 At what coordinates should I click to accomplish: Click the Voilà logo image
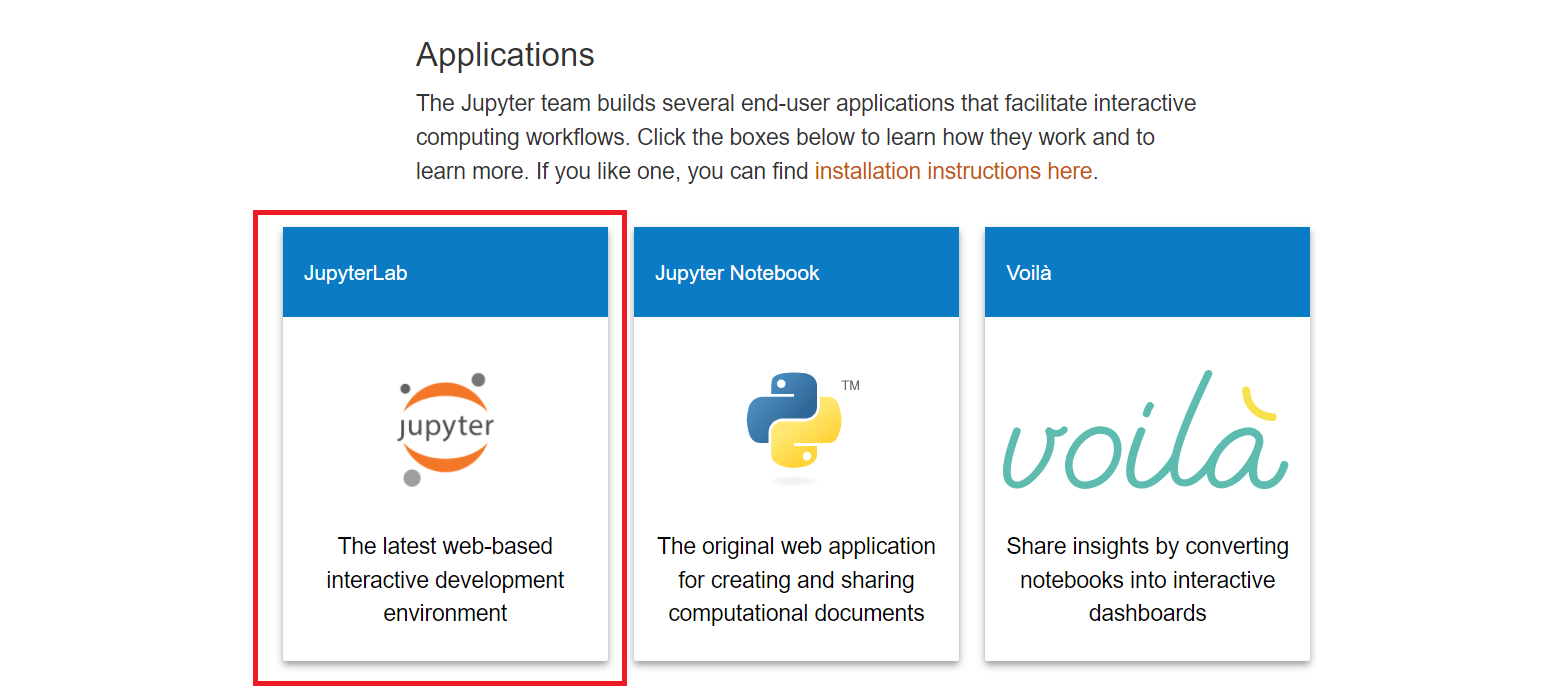pos(1146,430)
